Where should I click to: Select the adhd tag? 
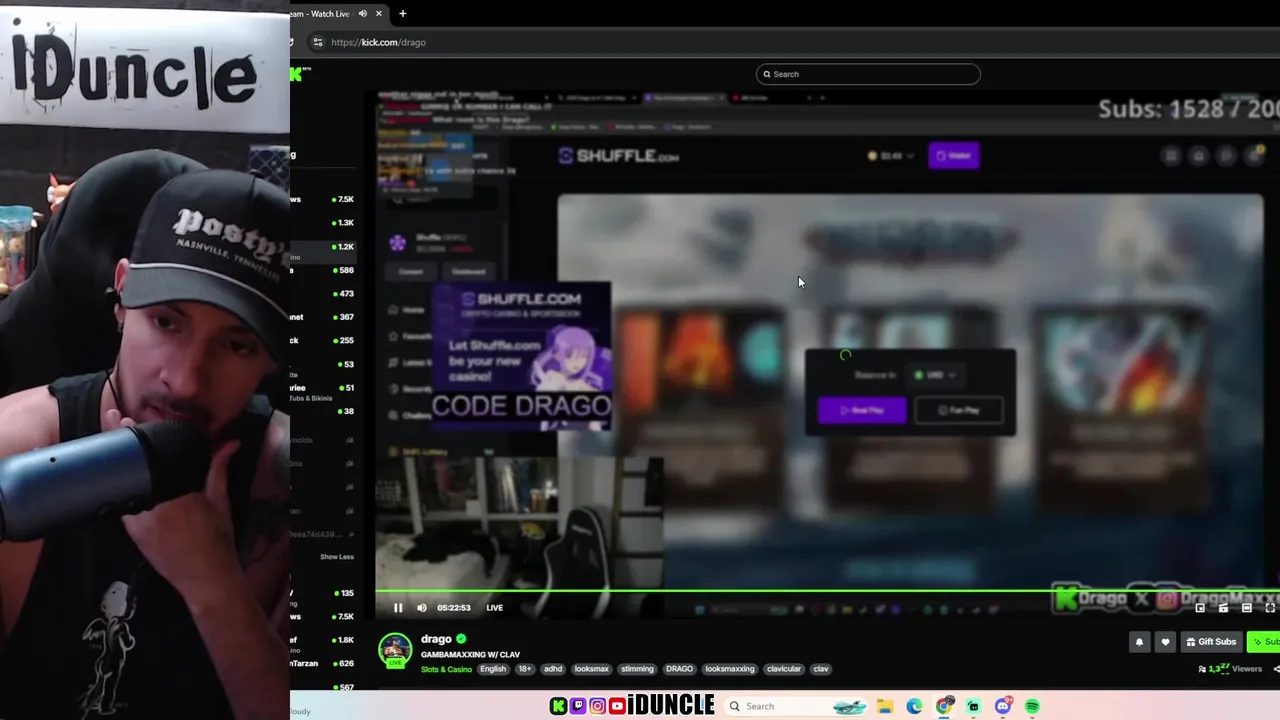[x=553, y=669]
